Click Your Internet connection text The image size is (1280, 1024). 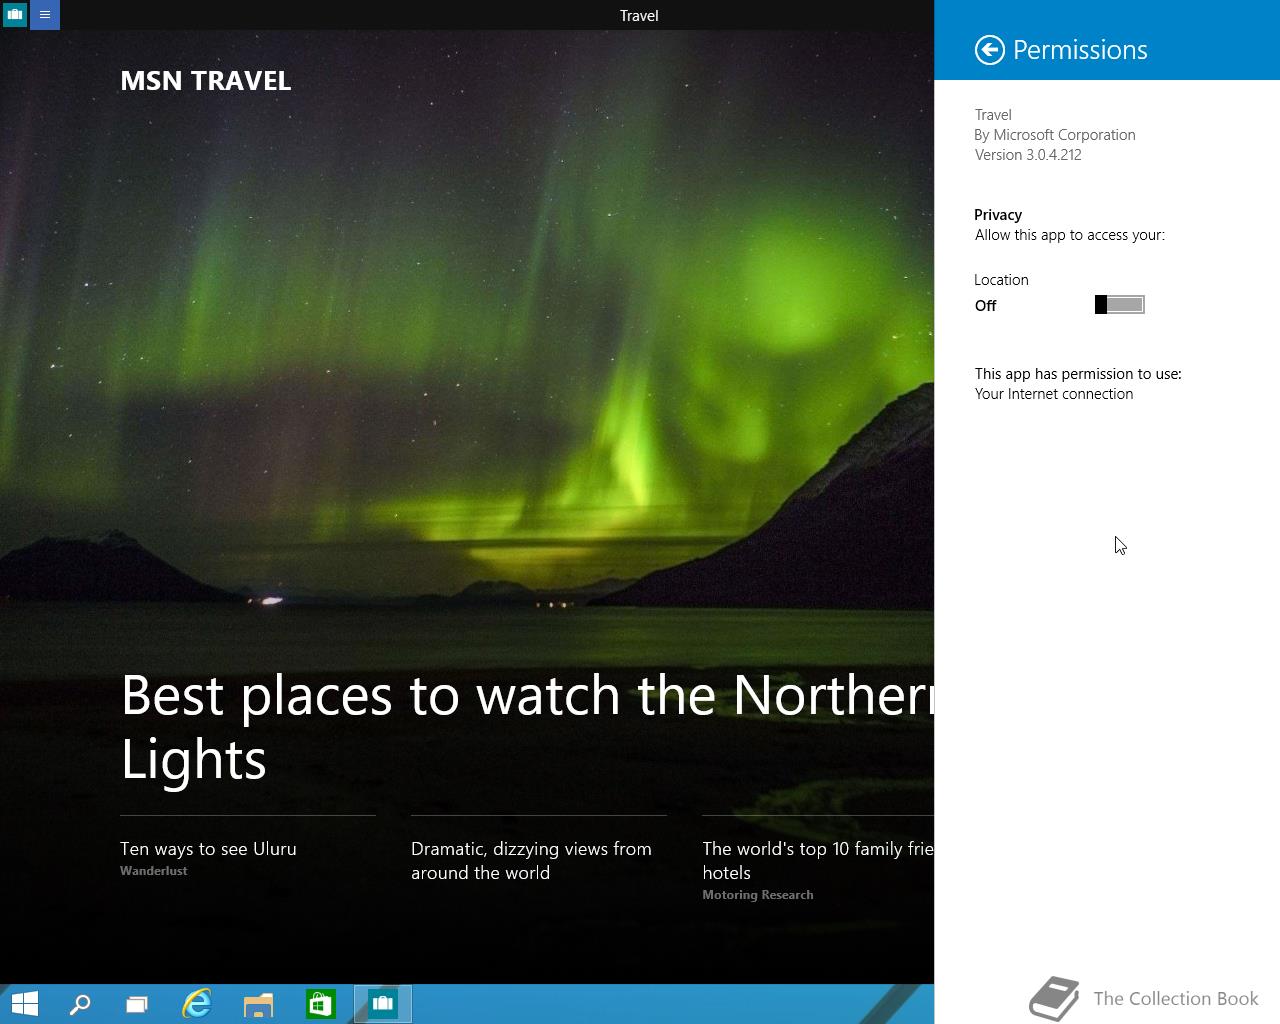[1054, 394]
